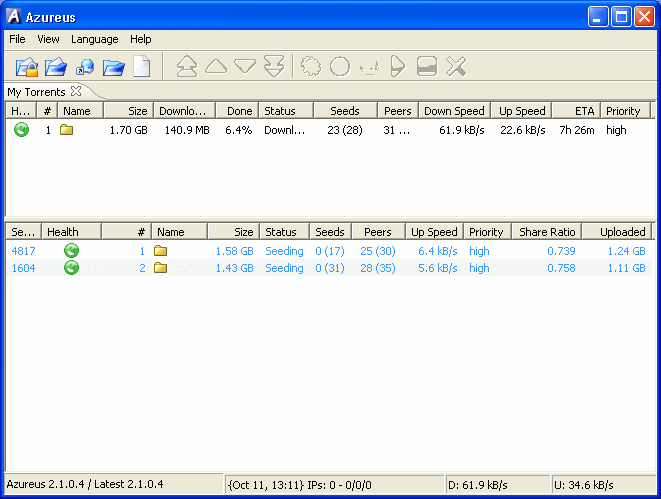Click the Health header in seeding table

point(71,232)
